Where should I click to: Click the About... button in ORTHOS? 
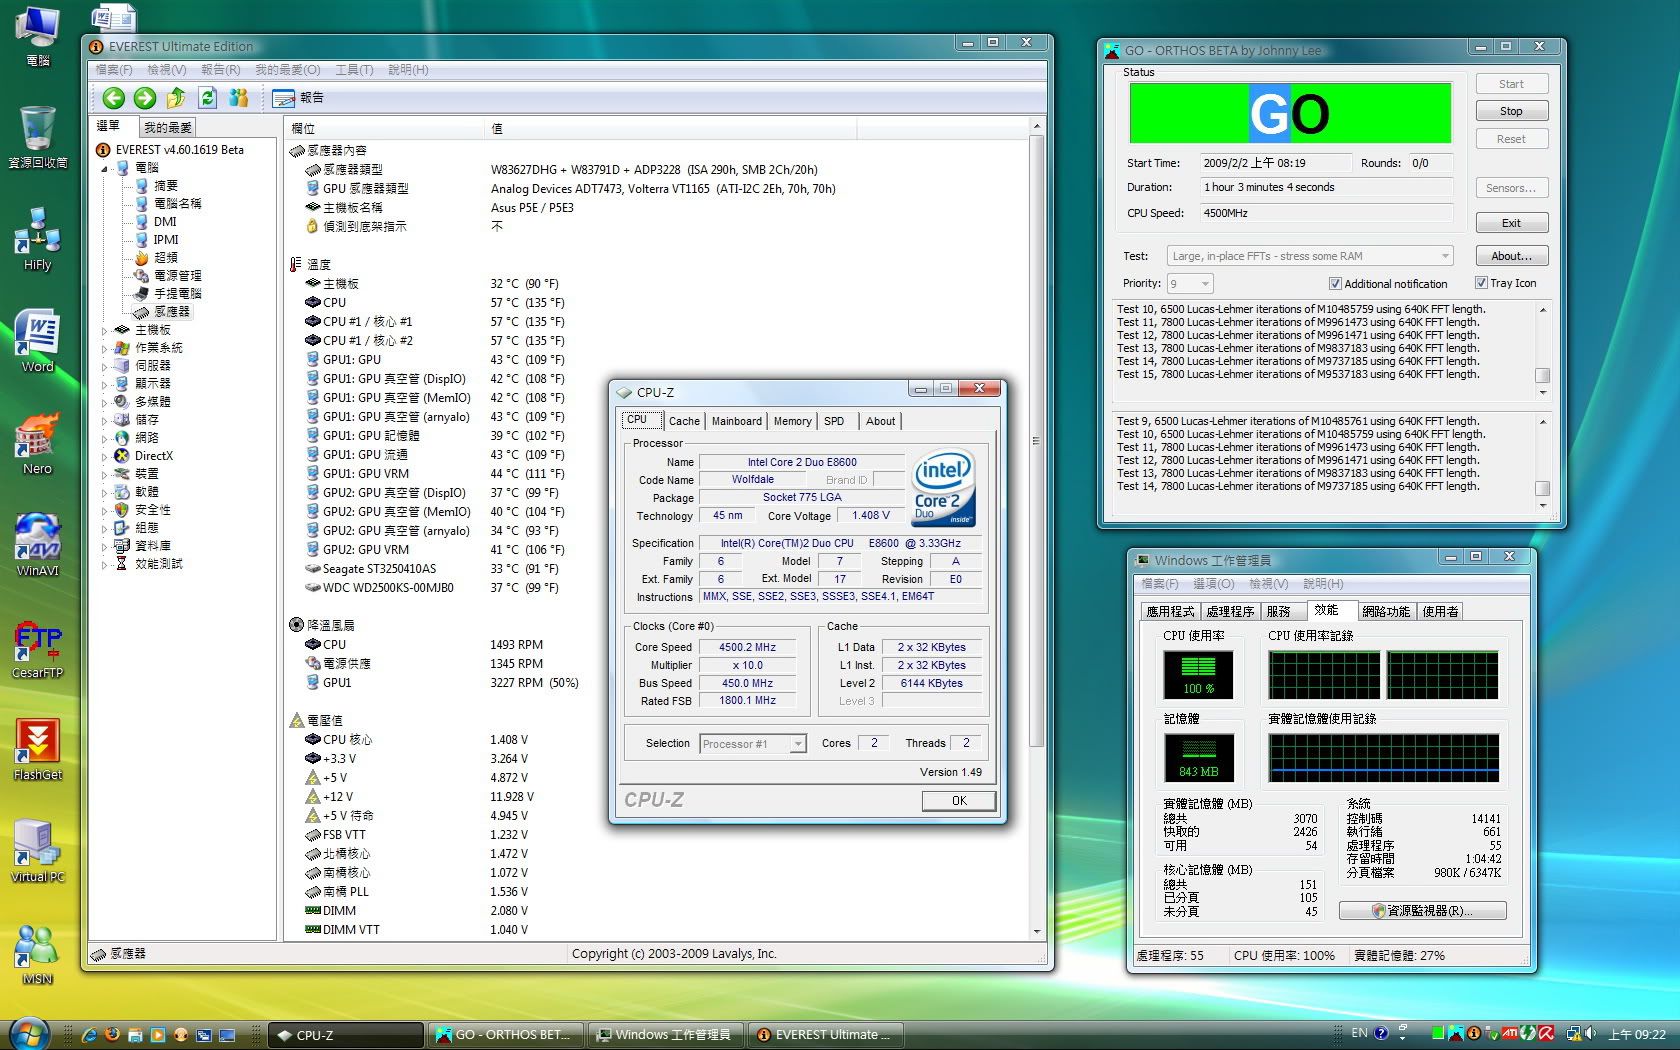(1511, 256)
